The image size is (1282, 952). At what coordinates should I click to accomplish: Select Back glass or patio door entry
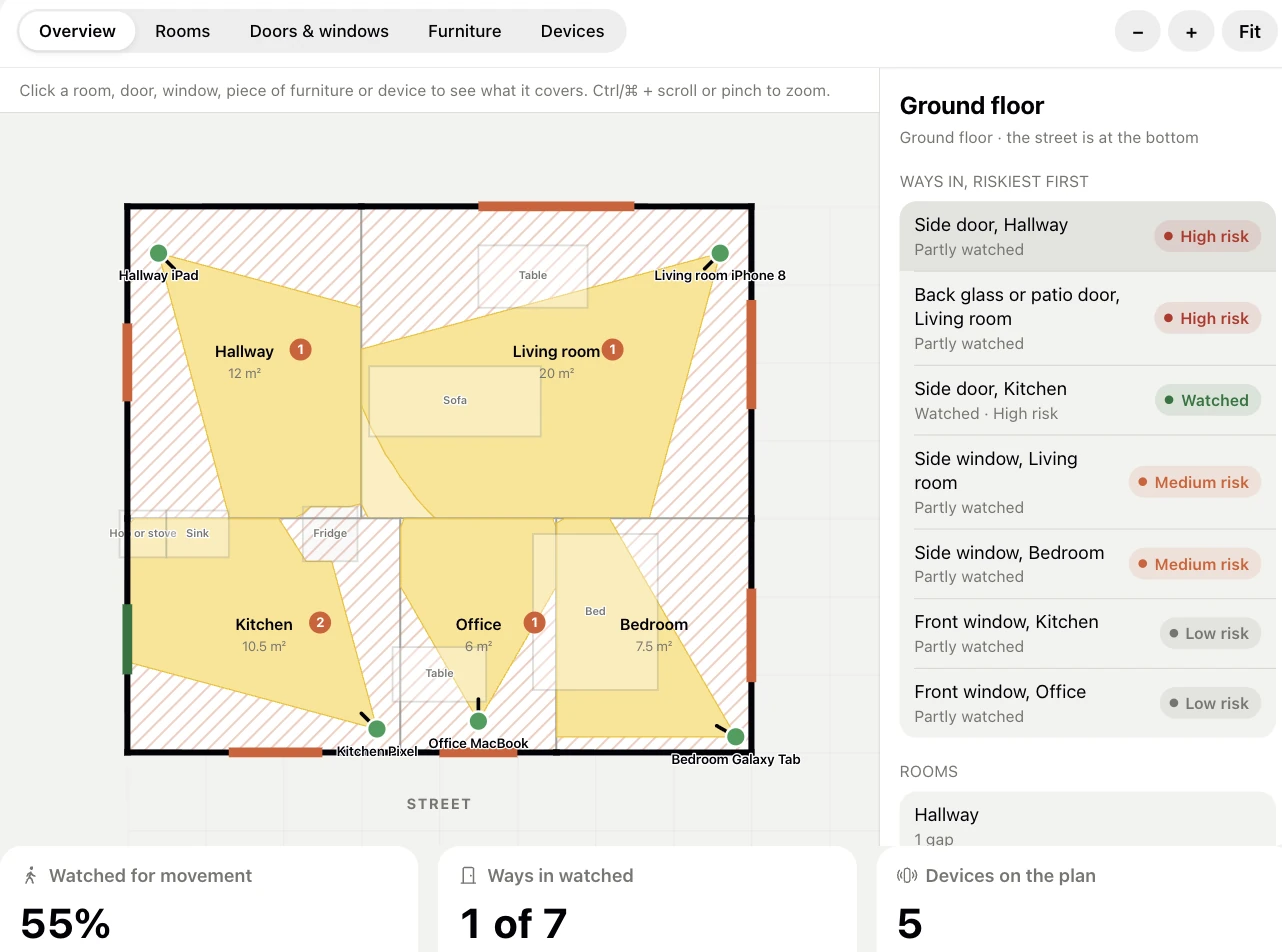[x=1087, y=318]
